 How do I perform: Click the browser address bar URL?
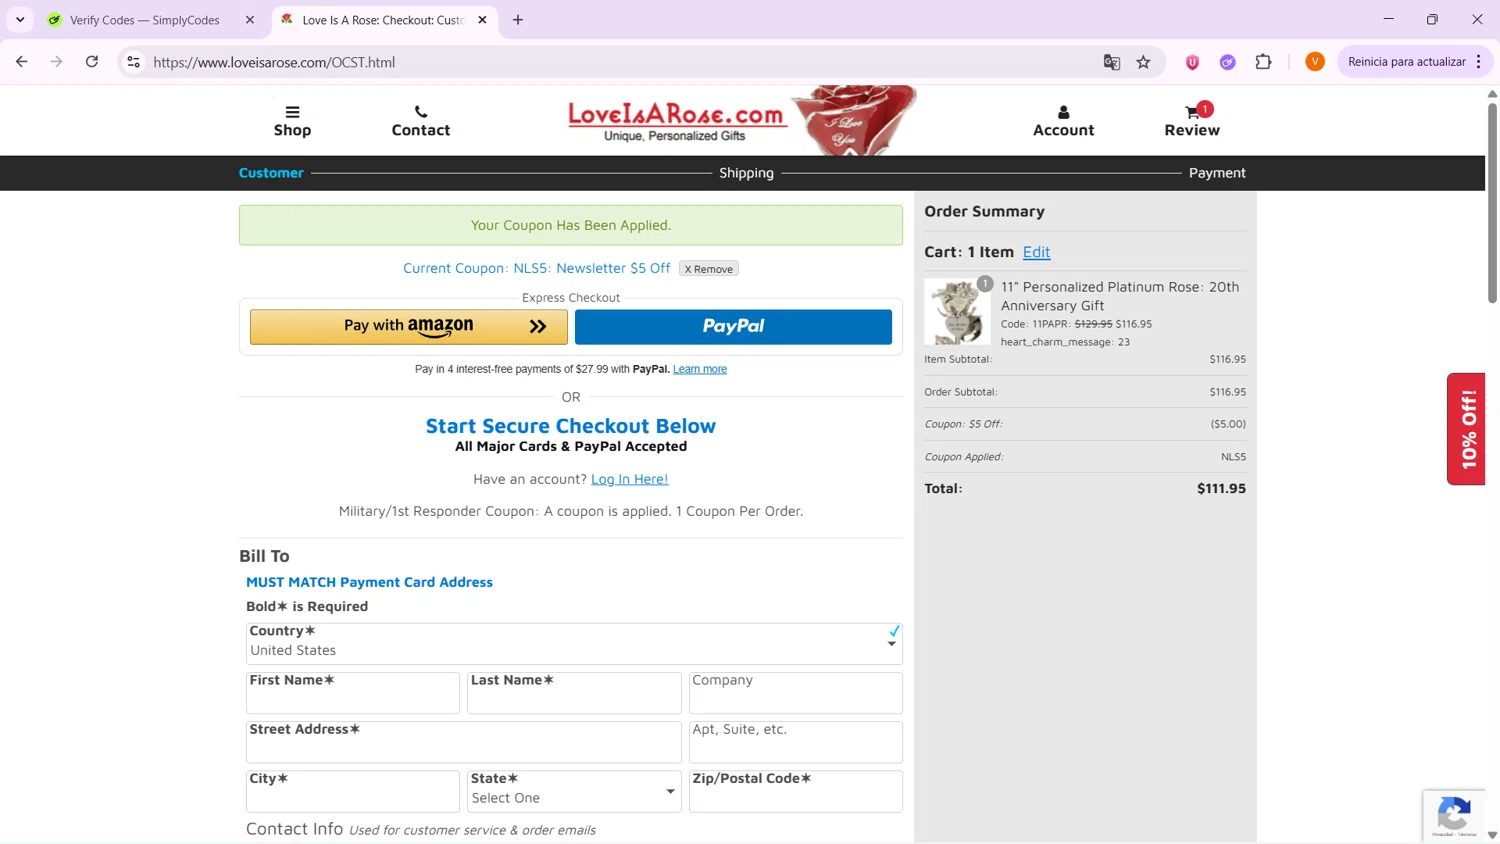pyautogui.click(x=274, y=62)
